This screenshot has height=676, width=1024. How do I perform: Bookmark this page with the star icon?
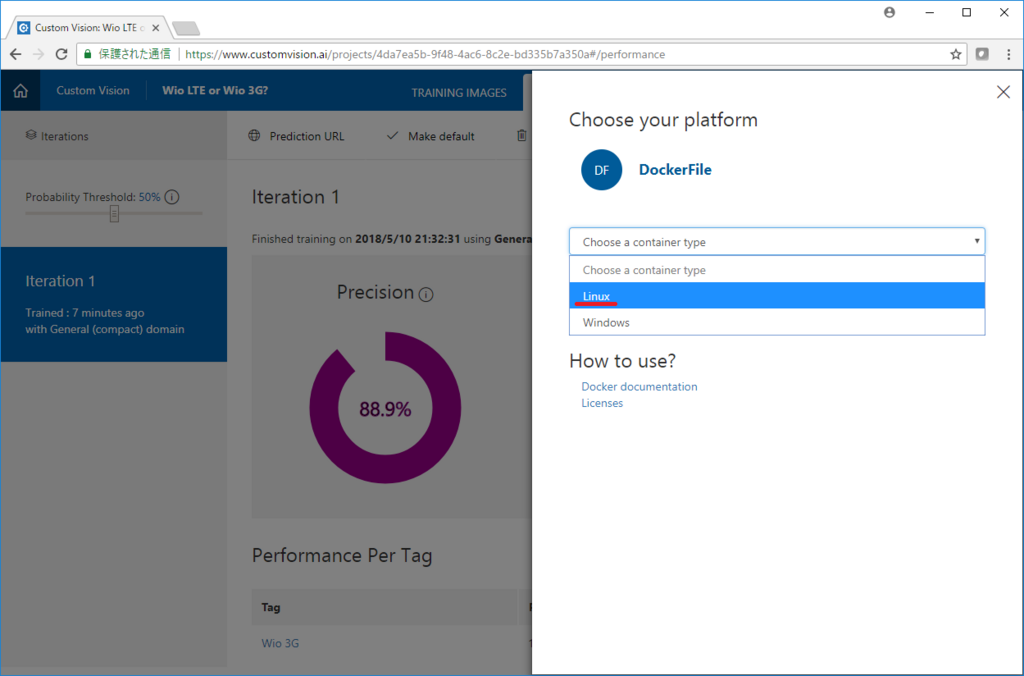coord(955,54)
